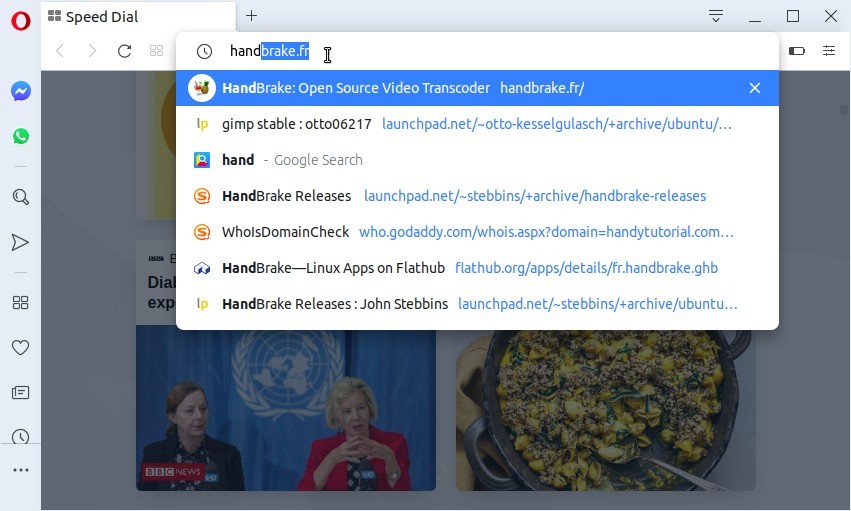This screenshot has width=851, height=511.
Task: Click the battery saver icon
Action: tap(796, 51)
